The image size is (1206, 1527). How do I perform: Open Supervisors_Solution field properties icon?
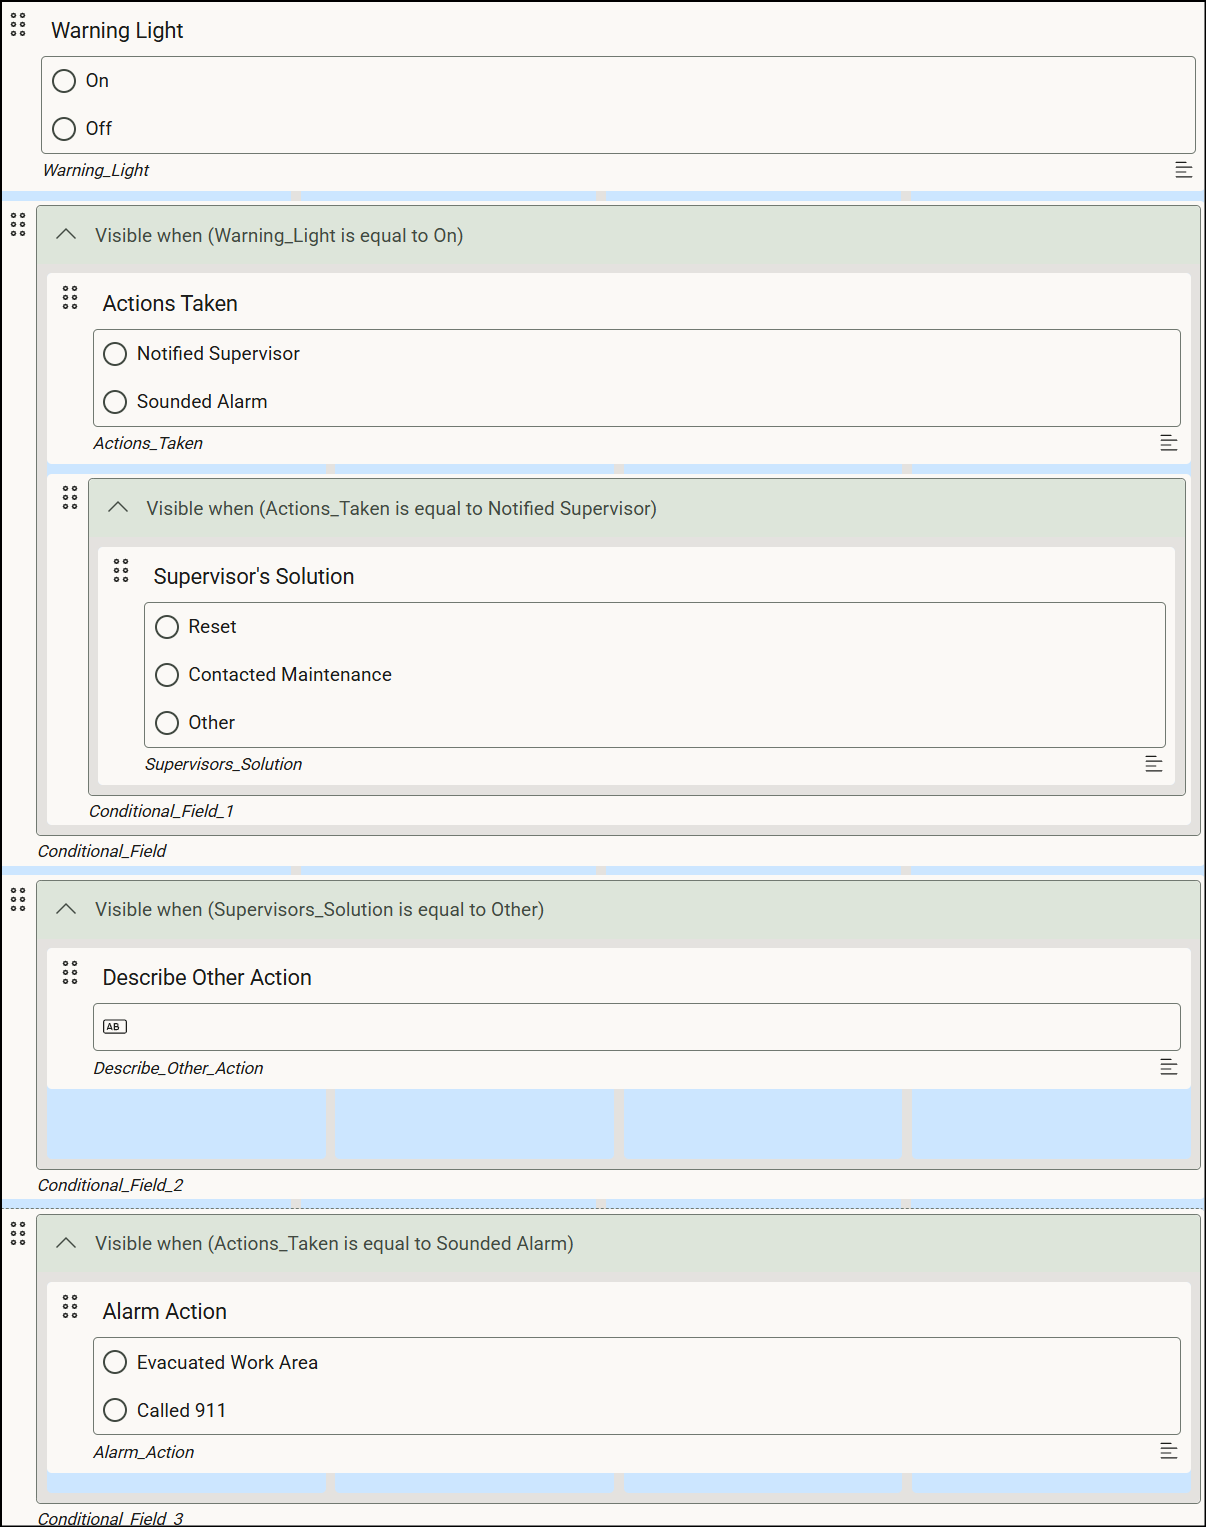[x=1153, y=764]
